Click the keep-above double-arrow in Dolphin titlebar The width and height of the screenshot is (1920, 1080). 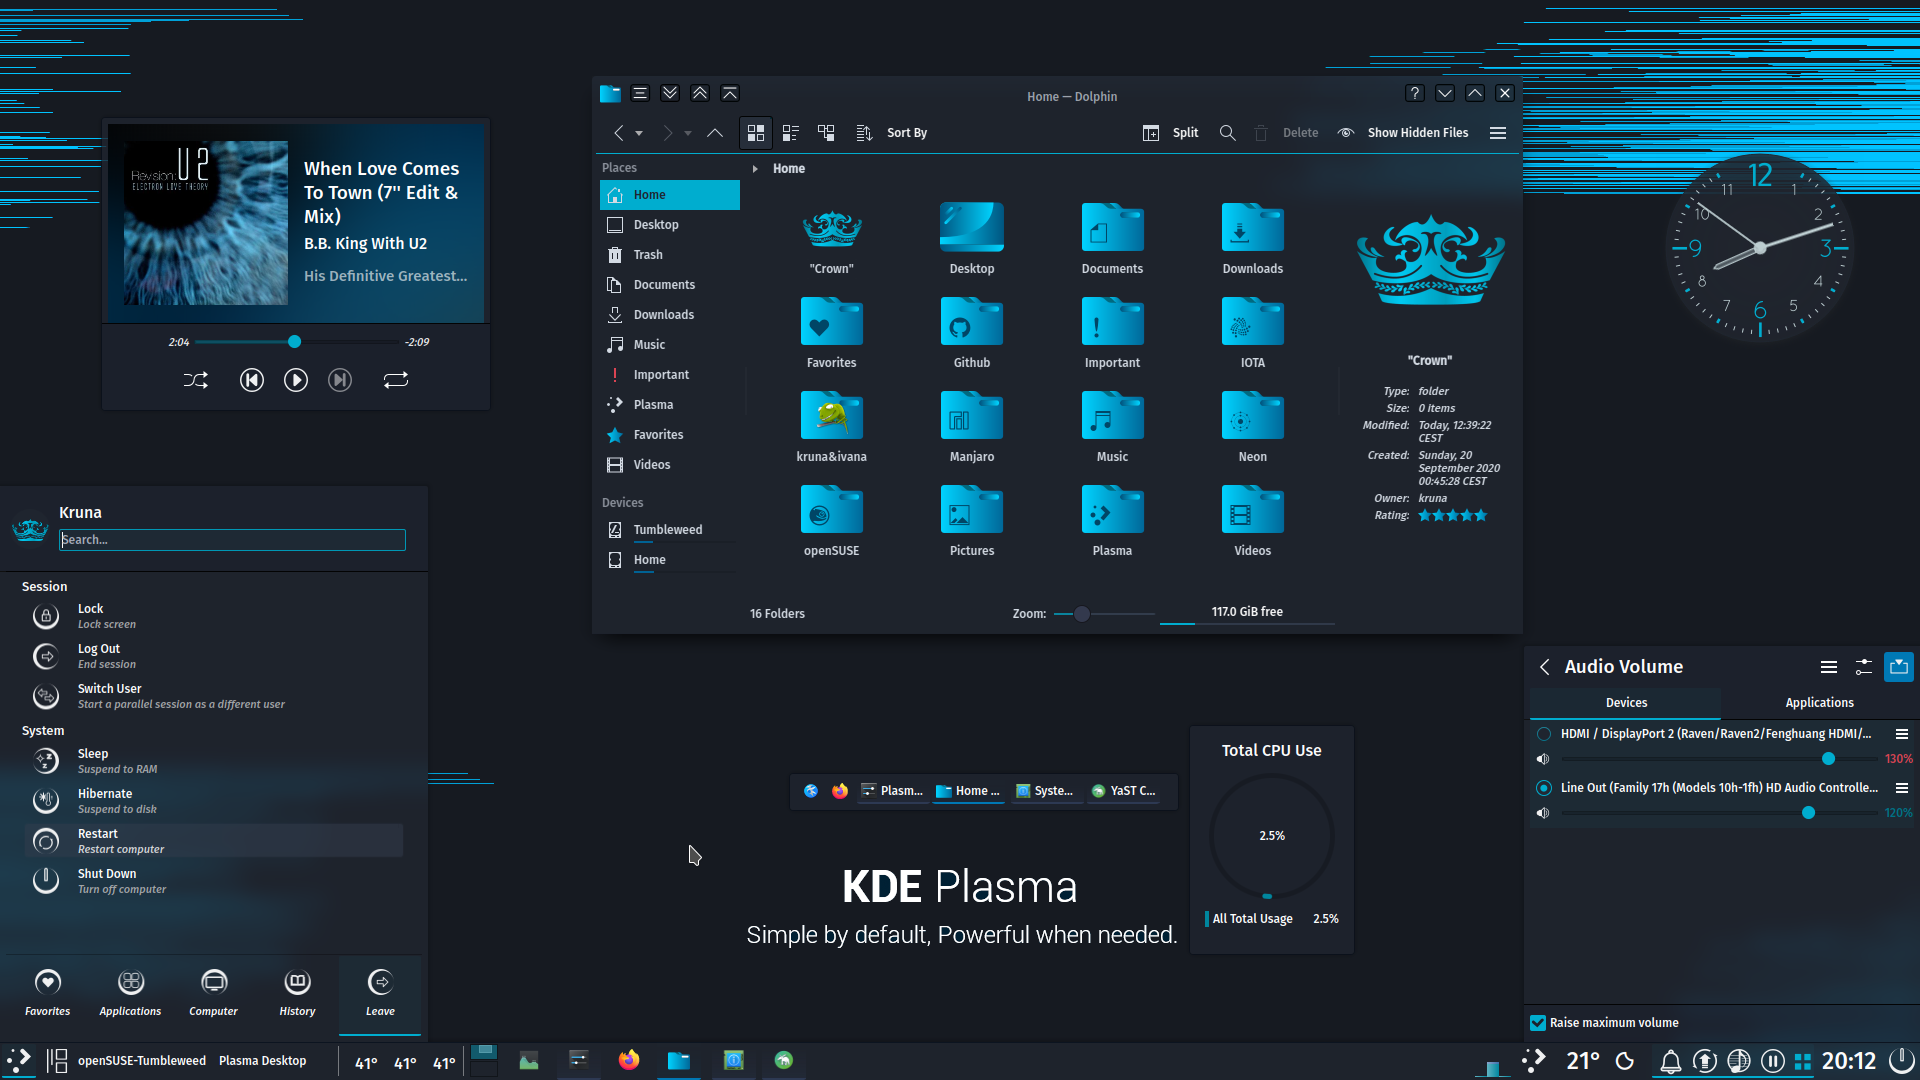coord(700,93)
